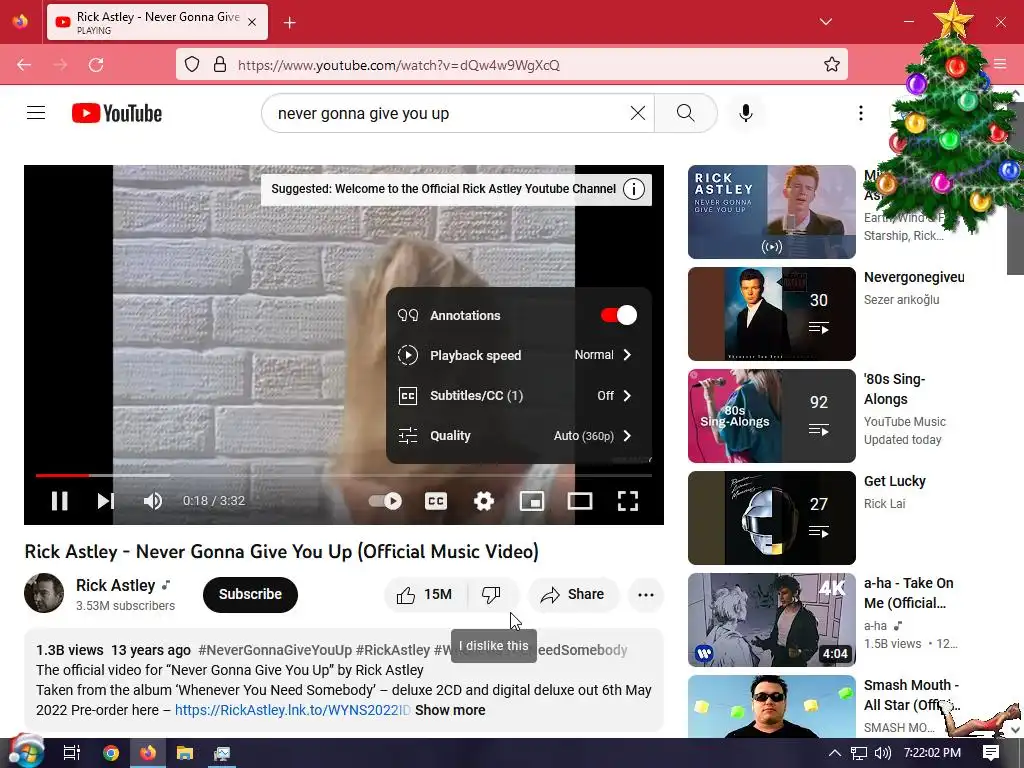Mute the video volume speaker icon
The image size is (1024, 768).
coord(153,501)
